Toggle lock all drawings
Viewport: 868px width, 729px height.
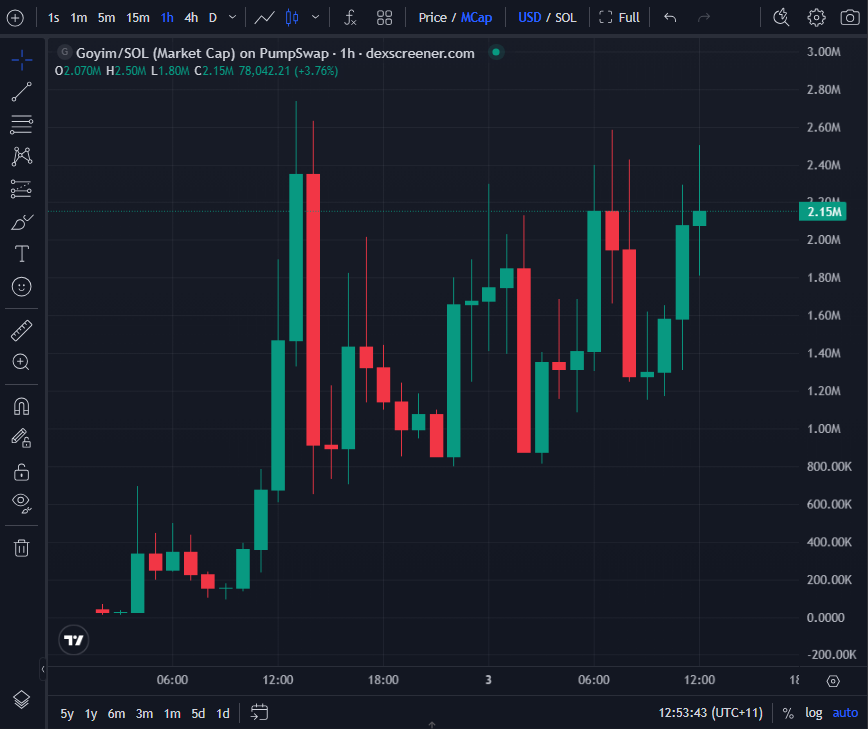[22, 472]
